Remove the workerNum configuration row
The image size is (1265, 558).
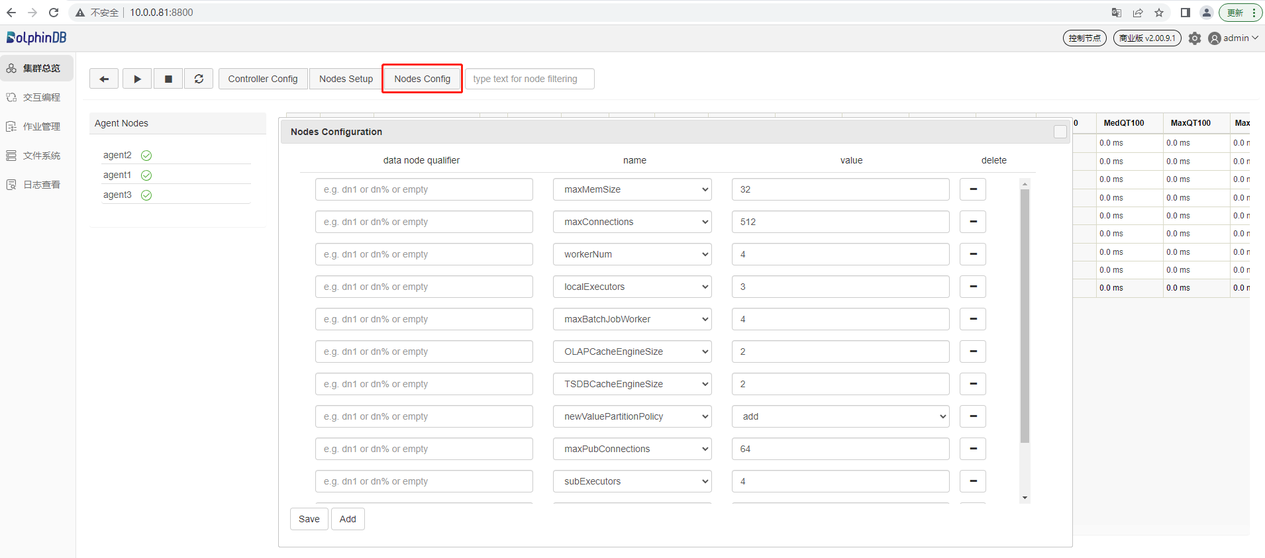972,254
